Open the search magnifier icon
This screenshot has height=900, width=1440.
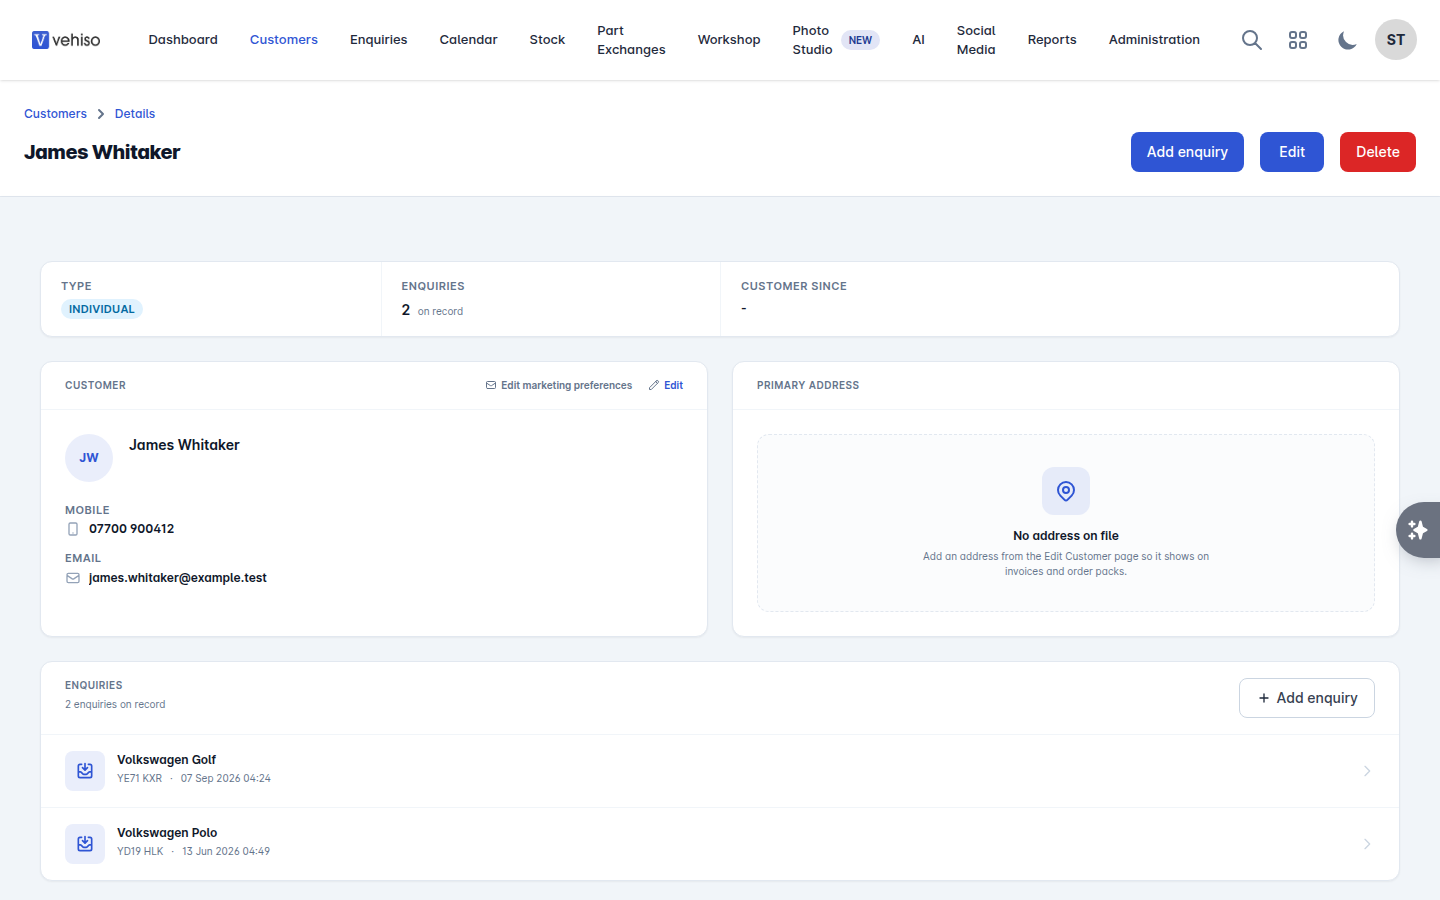[x=1251, y=40]
